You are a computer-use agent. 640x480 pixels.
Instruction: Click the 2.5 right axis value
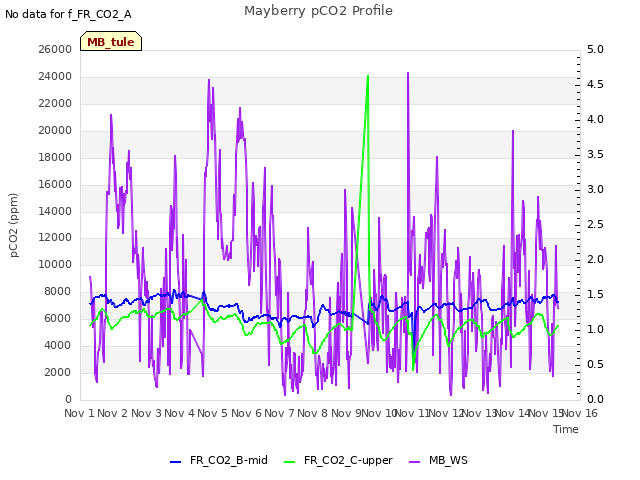tap(595, 224)
